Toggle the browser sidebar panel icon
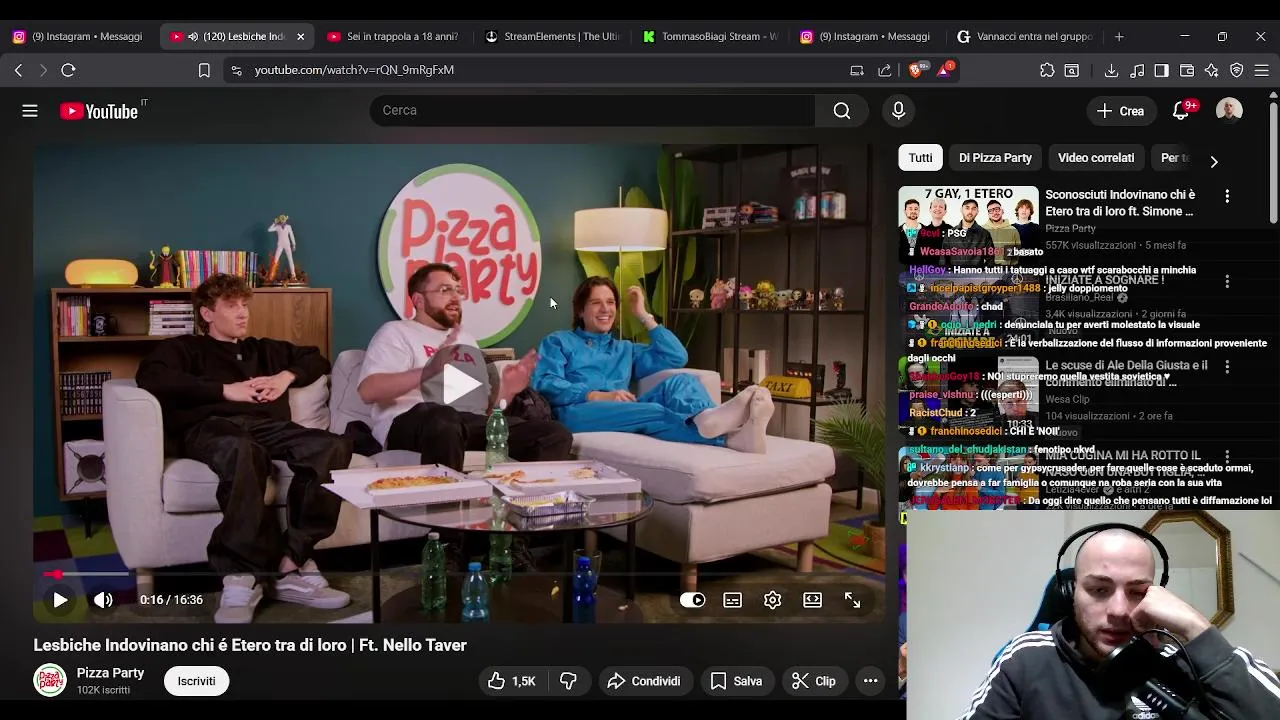 click(1161, 70)
